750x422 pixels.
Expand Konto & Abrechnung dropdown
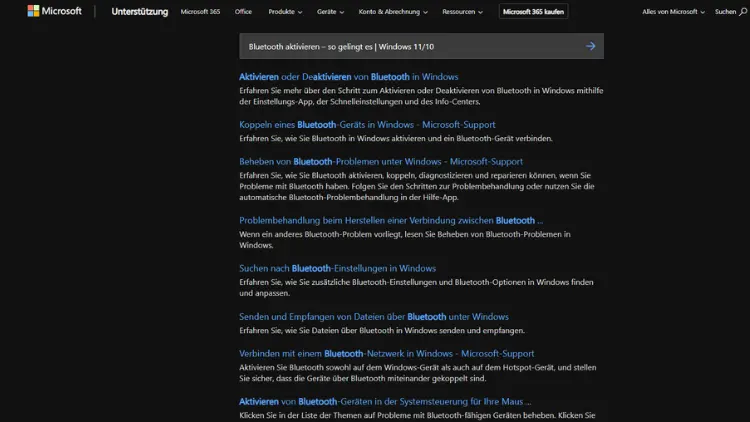pyautogui.click(x=393, y=11)
